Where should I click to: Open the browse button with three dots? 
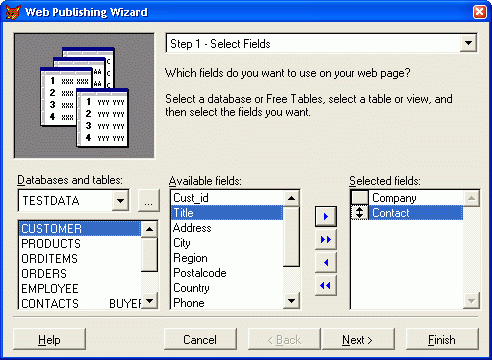149,201
